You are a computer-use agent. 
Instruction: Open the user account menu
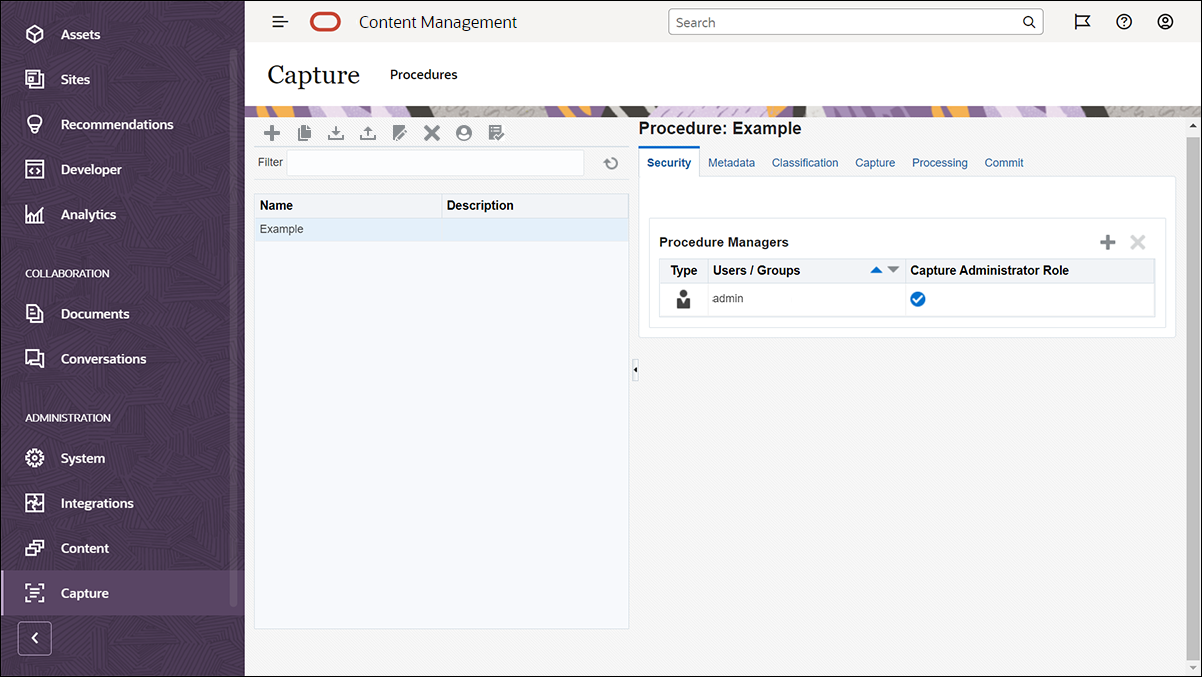(x=1164, y=21)
